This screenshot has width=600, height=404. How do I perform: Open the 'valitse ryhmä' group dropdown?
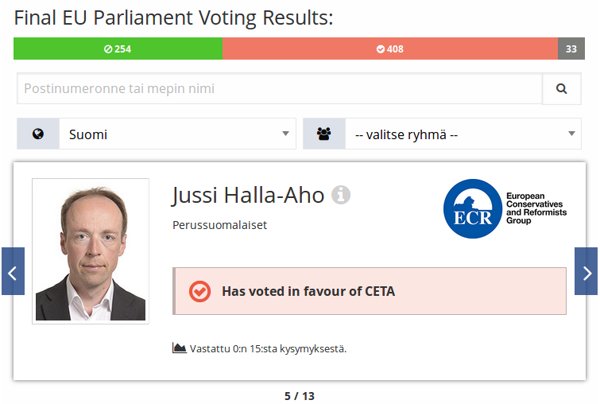click(x=462, y=134)
